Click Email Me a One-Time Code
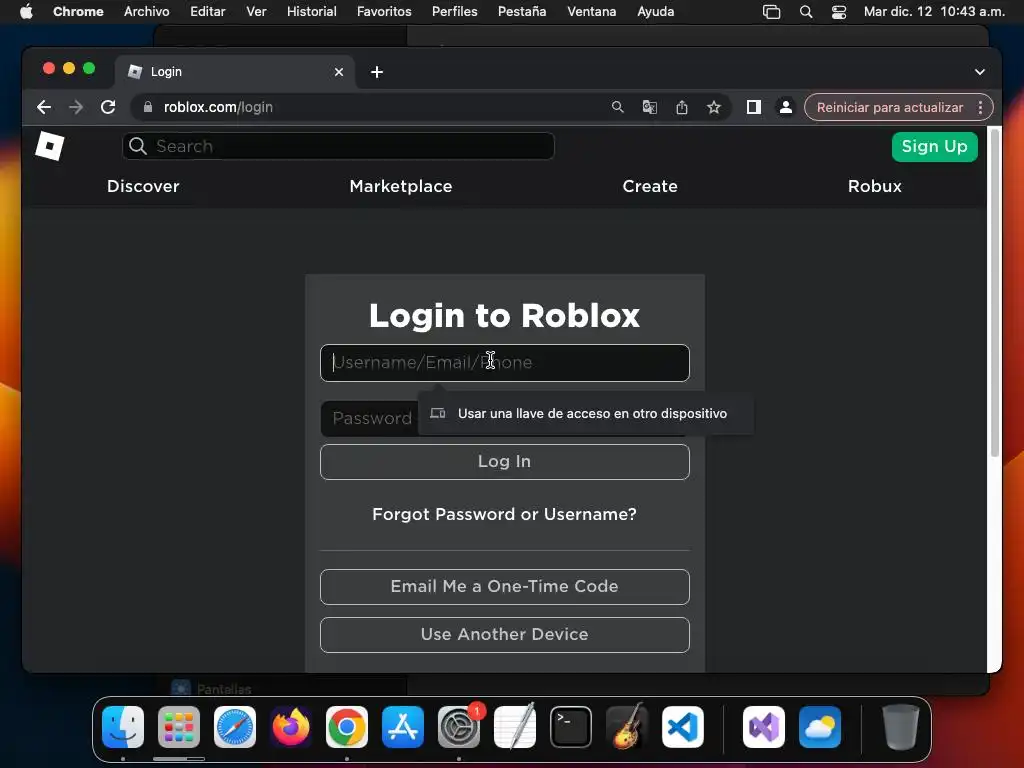The image size is (1024, 768). (x=505, y=586)
